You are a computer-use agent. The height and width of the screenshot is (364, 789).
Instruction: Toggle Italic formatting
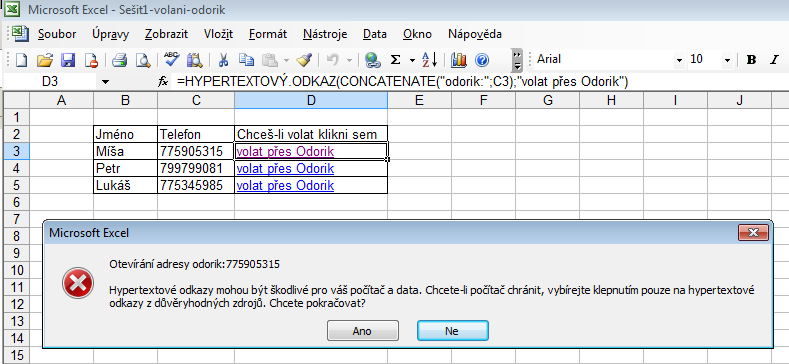click(x=774, y=60)
